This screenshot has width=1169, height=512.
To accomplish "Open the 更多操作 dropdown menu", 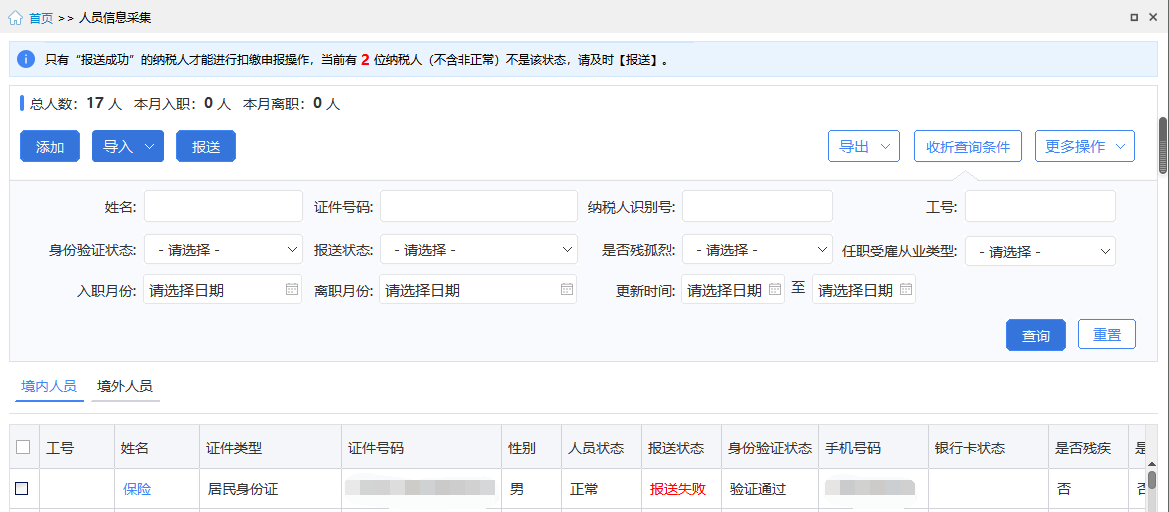I will (x=1085, y=146).
